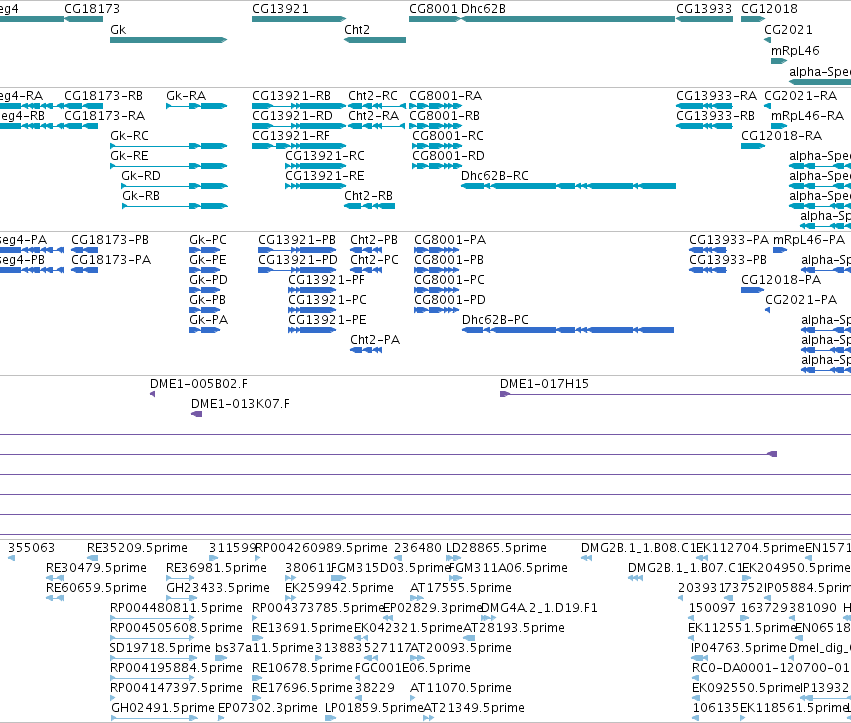Click EST RE30479.5prime
The height and width of the screenshot is (723, 851).
[x=96, y=568]
